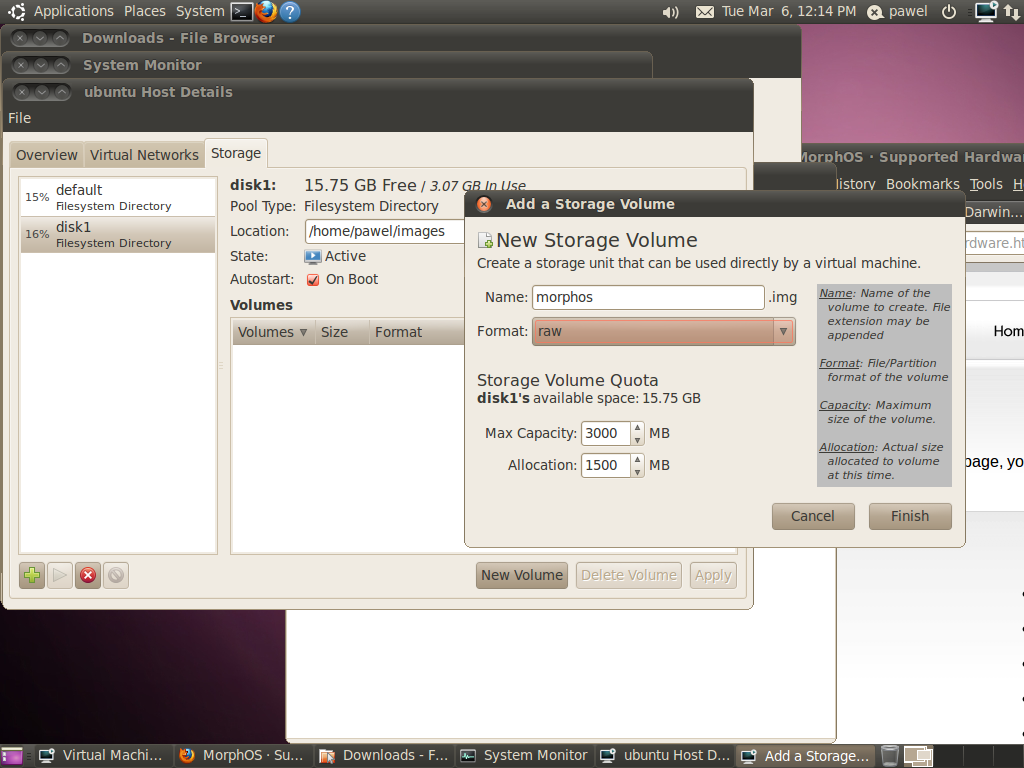The height and width of the screenshot is (768, 1024).
Task: Increase Max Capacity with the up arrow
Action: click(637, 428)
